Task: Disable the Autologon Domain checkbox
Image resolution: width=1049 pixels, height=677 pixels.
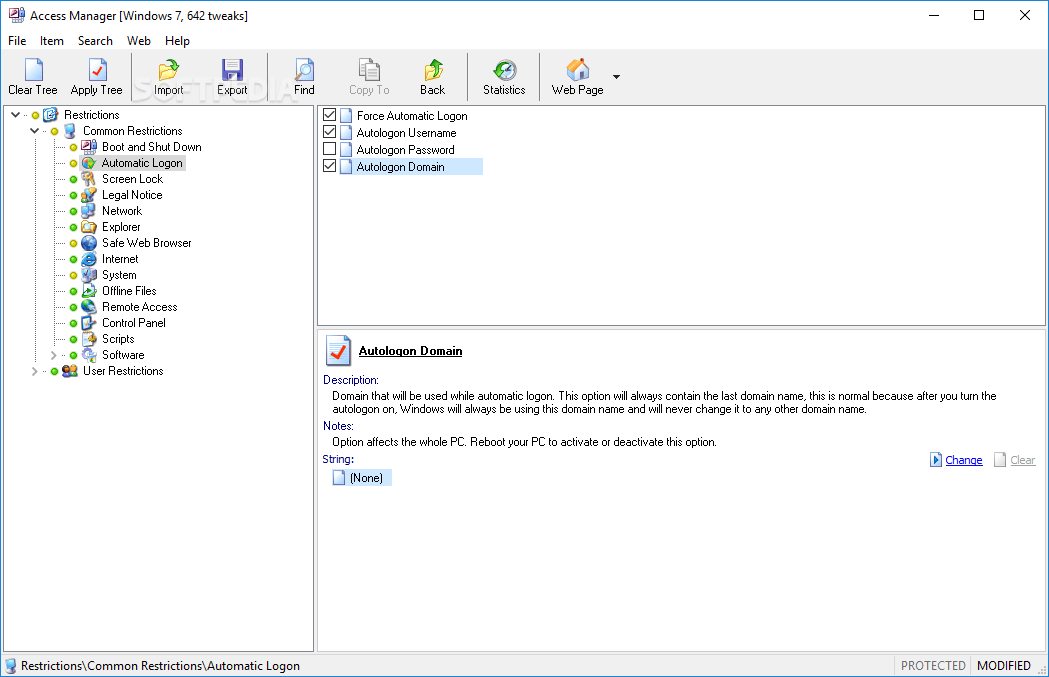Action: click(x=329, y=166)
